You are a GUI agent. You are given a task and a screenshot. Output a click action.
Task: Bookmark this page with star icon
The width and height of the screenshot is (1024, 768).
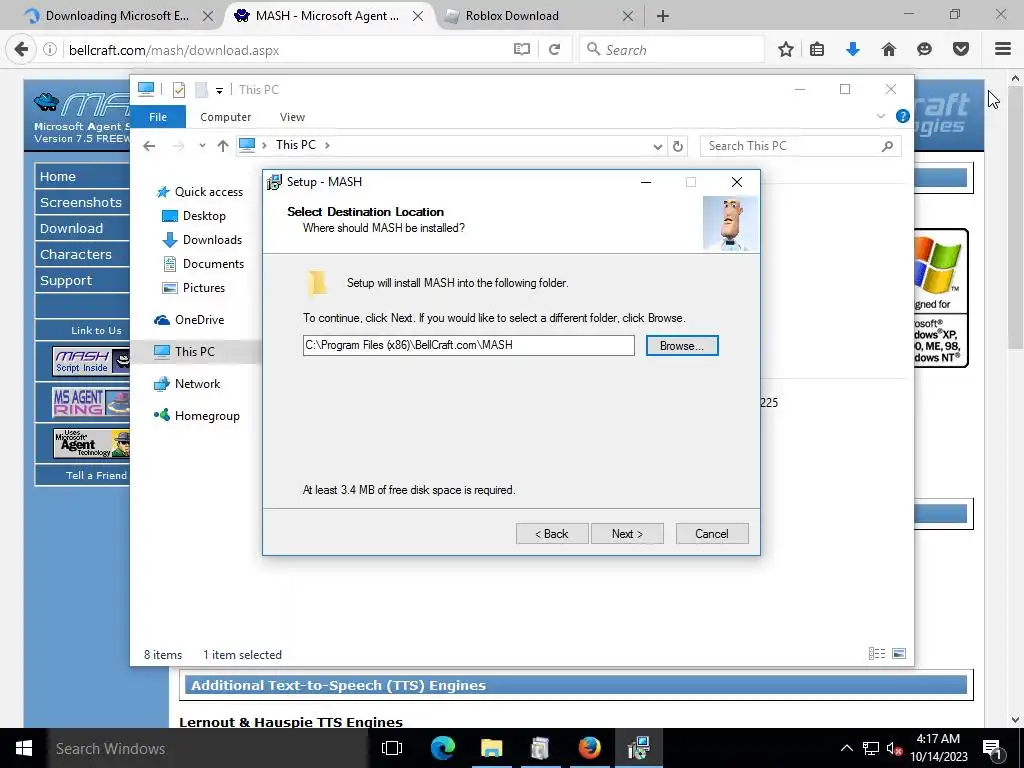pyautogui.click(x=786, y=50)
